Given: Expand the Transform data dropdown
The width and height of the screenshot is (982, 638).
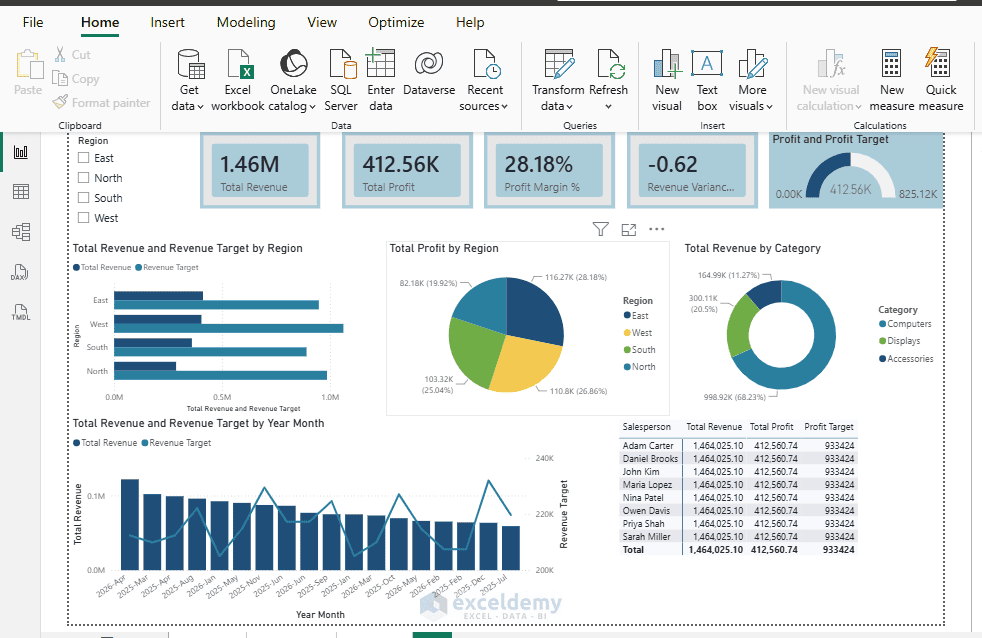Looking at the screenshot, I should coord(569,106).
